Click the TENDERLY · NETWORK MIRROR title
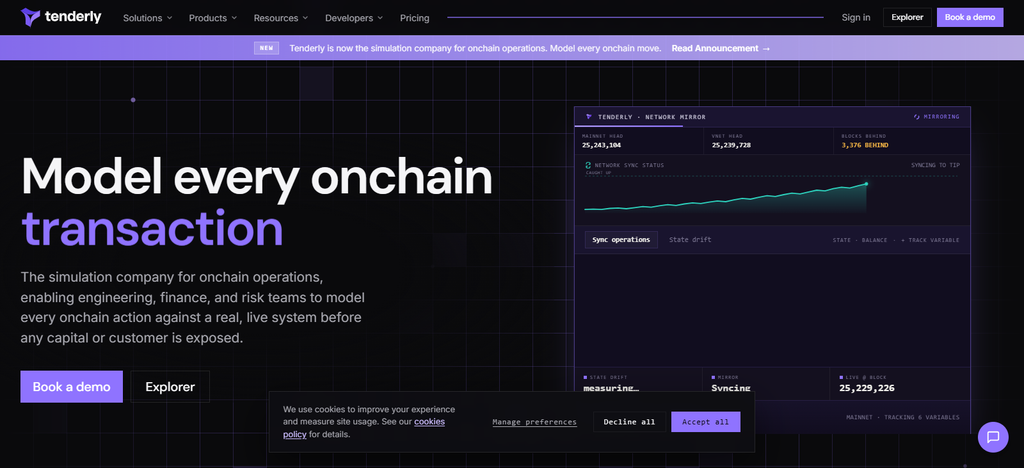Image resolution: width=1024 pixels, height=468 pixels. tap(652, 117)
